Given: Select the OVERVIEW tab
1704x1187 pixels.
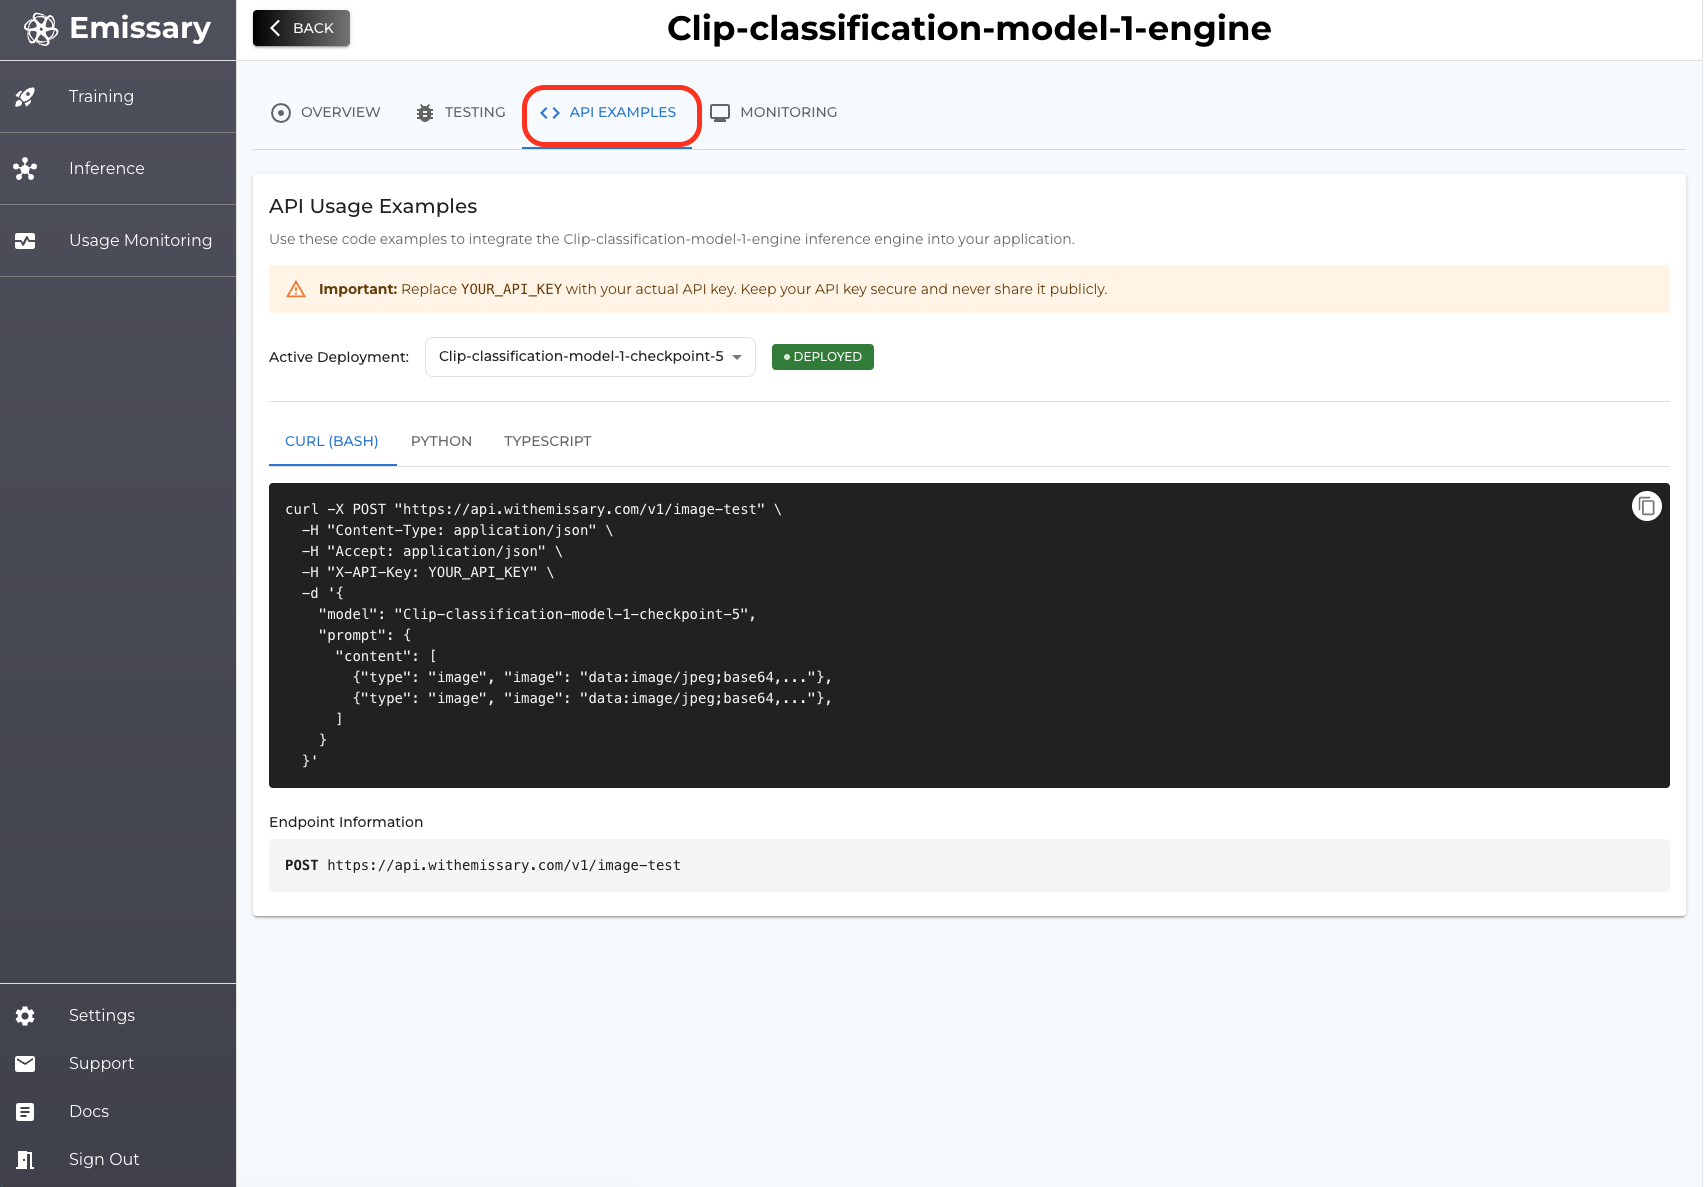Looking at the screenshot, I should pyautogui.click(x=325, y=112).
